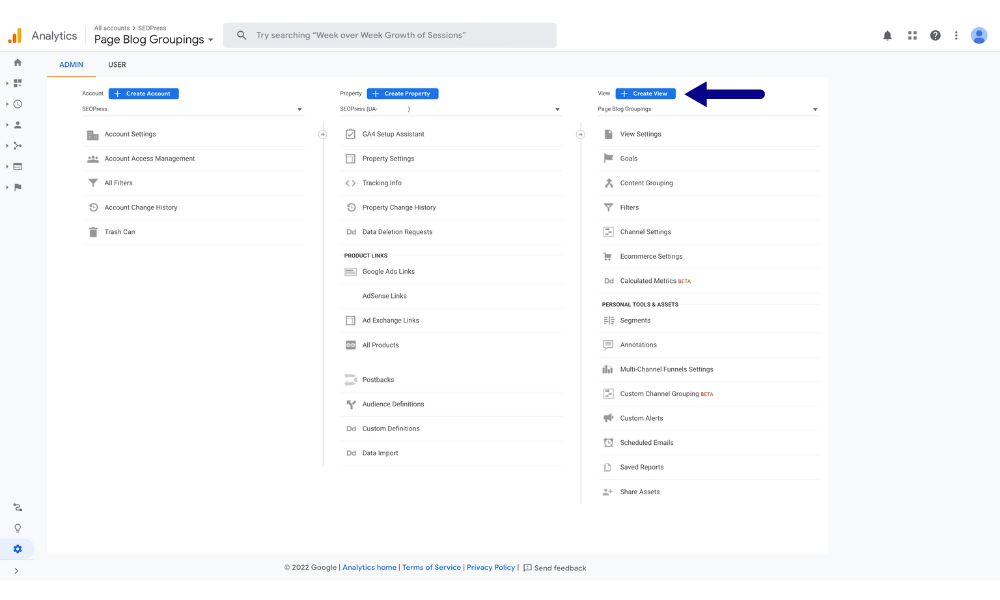The image size is (1000, 600).
Task: Open the SEOPress property dropdown
Action: coord(450,109)
